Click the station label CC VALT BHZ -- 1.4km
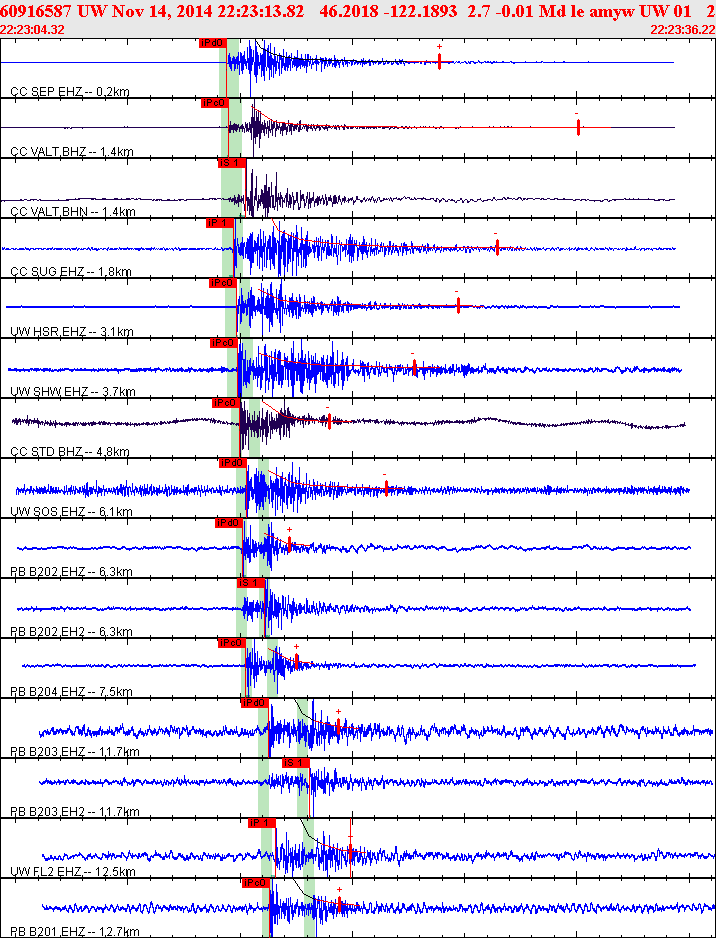 click(x=72, y=151)
